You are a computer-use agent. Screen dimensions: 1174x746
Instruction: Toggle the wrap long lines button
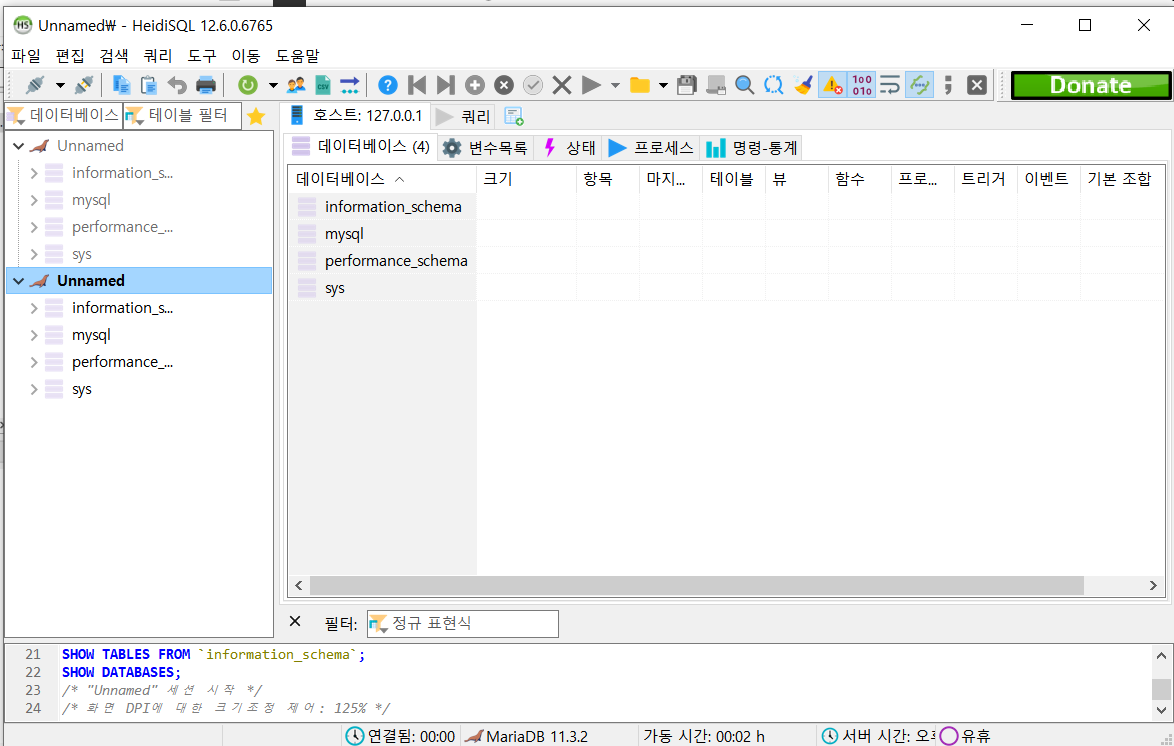[x=890, y=85]
